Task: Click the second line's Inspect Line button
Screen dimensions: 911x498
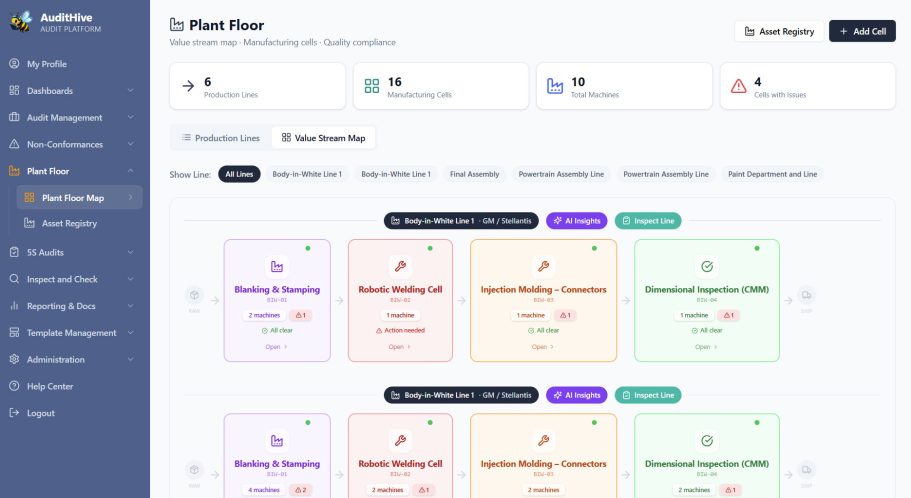Action: click(x=648, y=395)
